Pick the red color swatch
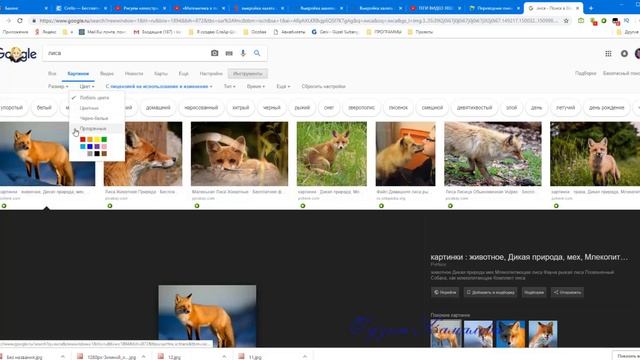The height and width of the screenshot is (360, 640). pos(82,140)
